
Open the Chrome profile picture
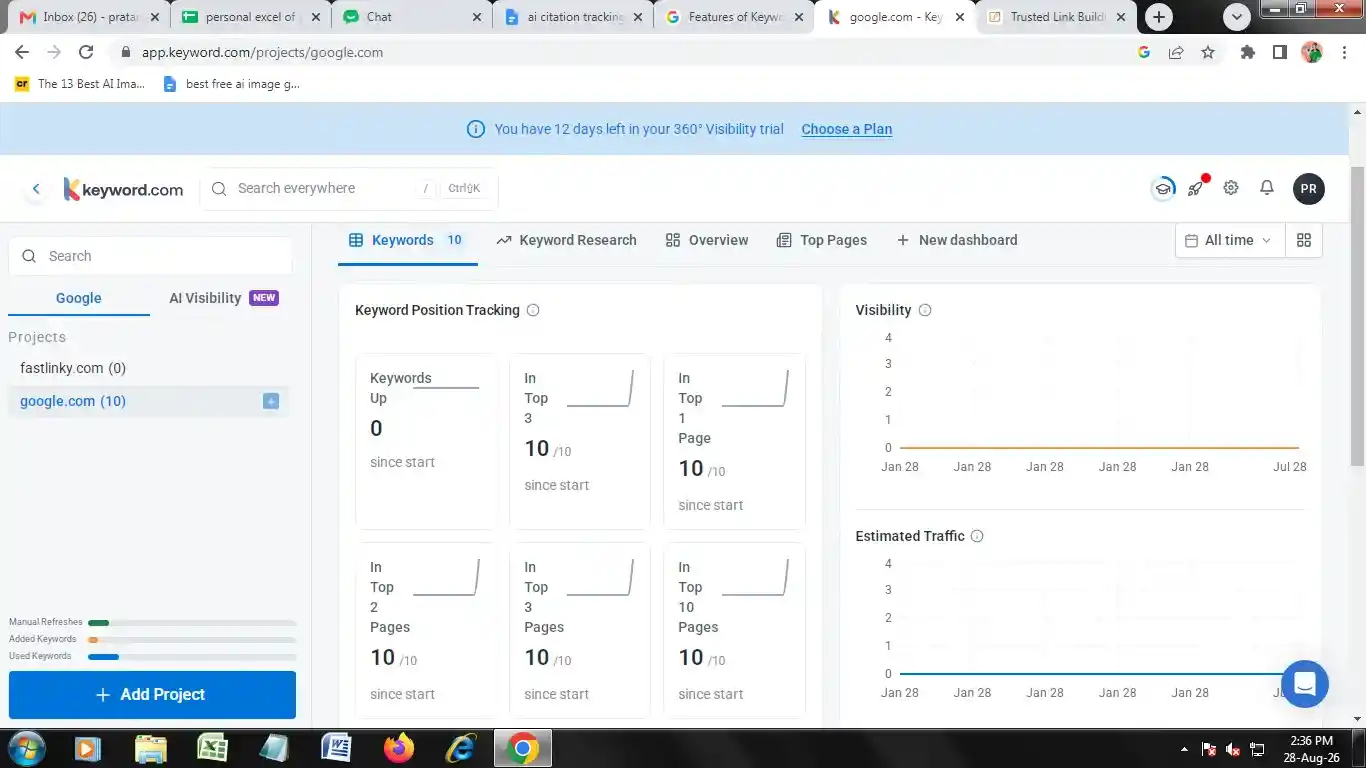tap(1312, 52)
